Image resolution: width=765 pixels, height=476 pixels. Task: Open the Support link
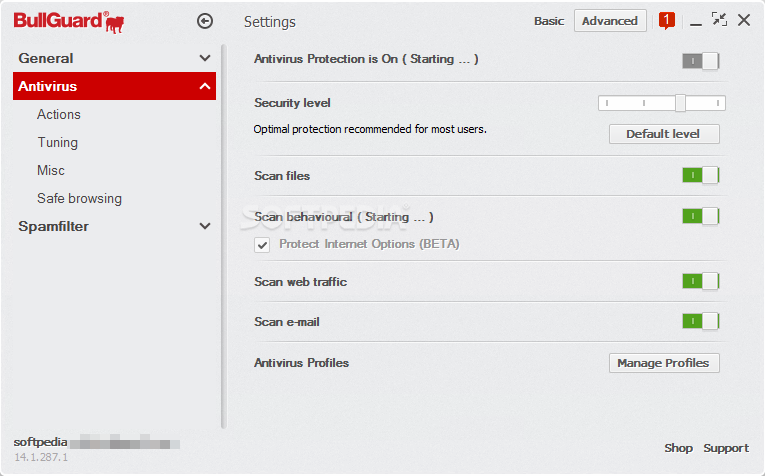726,448
